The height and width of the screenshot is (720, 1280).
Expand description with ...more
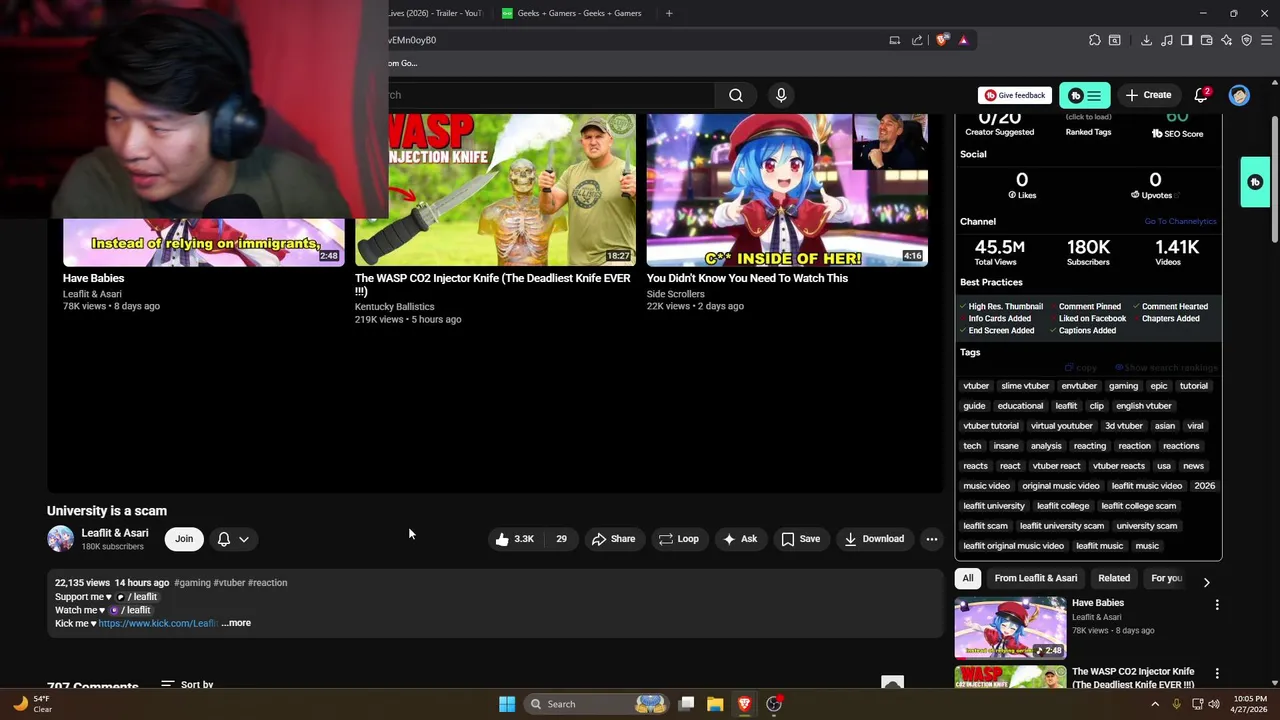point(236,623)
